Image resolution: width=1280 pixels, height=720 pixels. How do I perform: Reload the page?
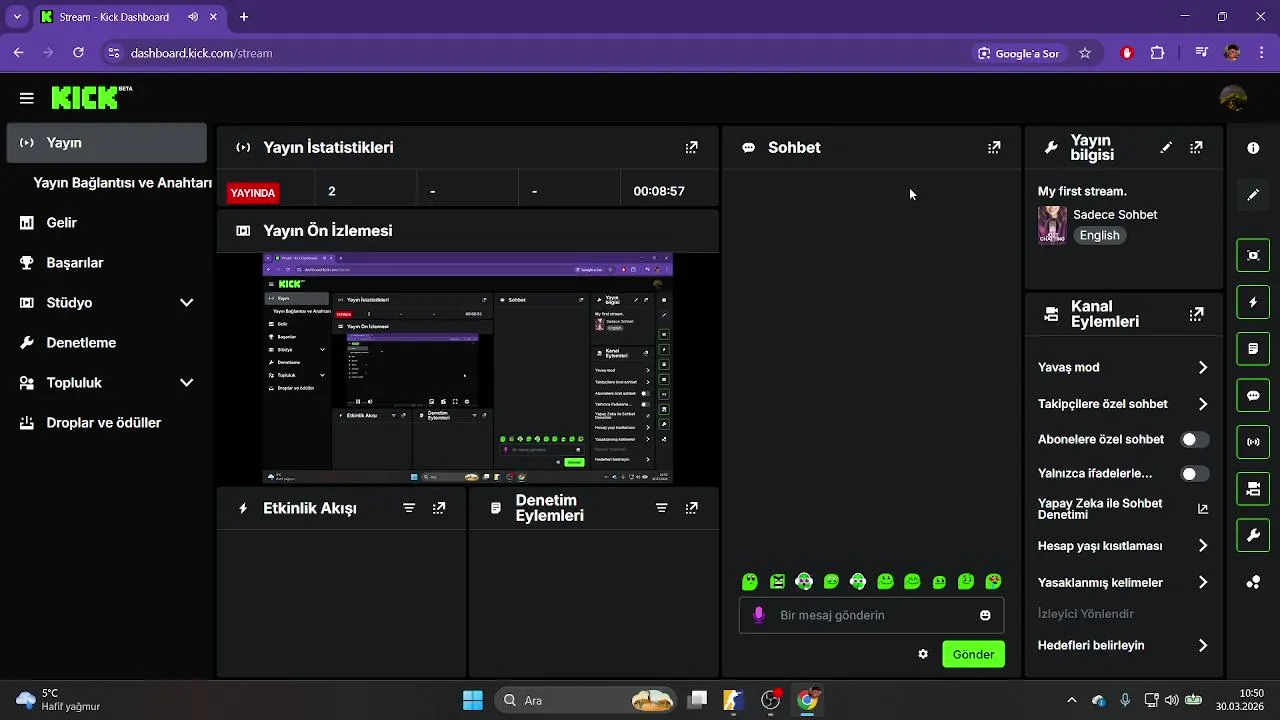(79, 53)
